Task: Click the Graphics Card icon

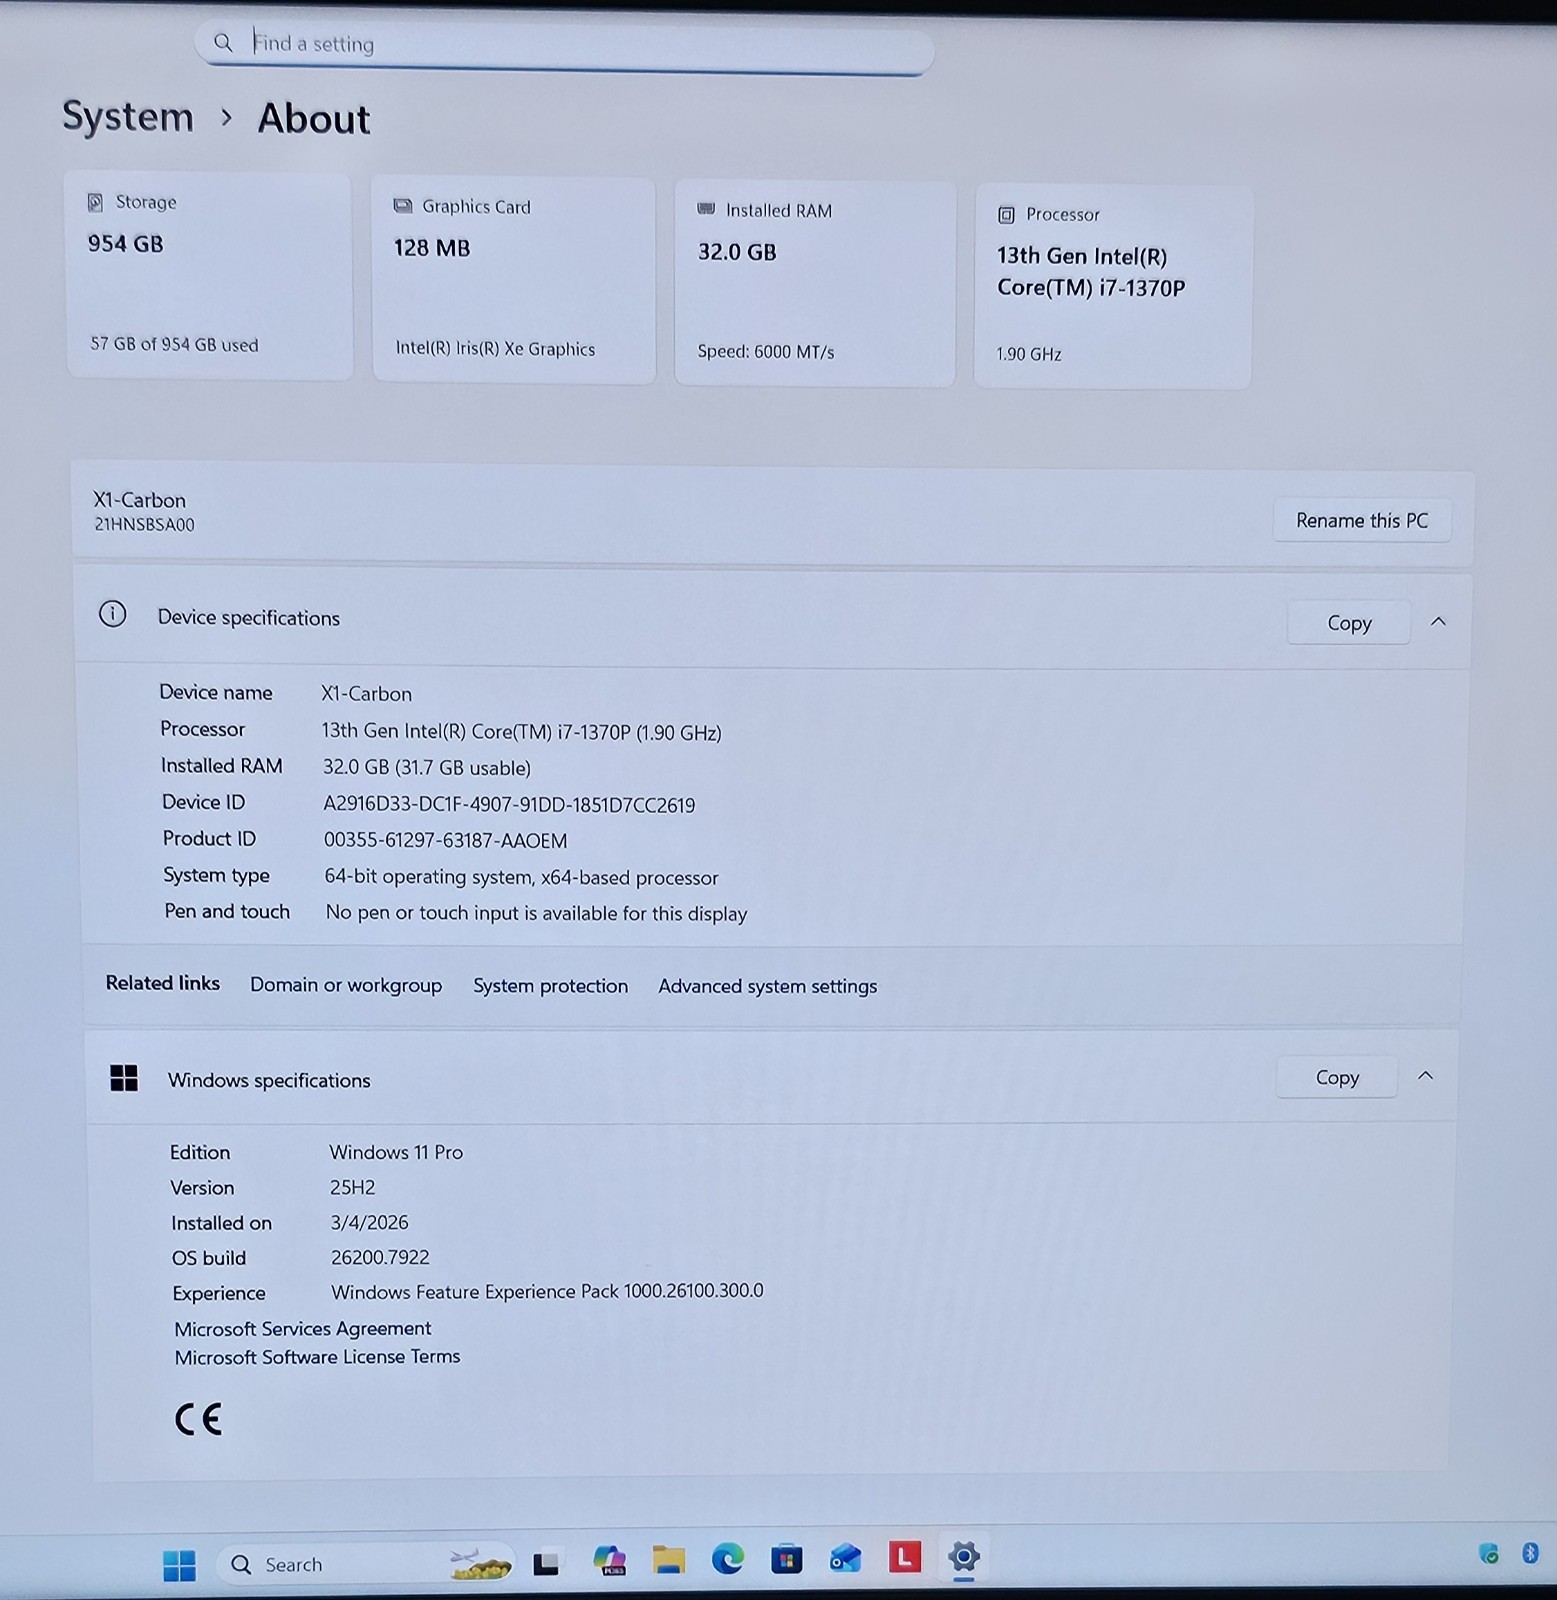Action: (402, 206)
